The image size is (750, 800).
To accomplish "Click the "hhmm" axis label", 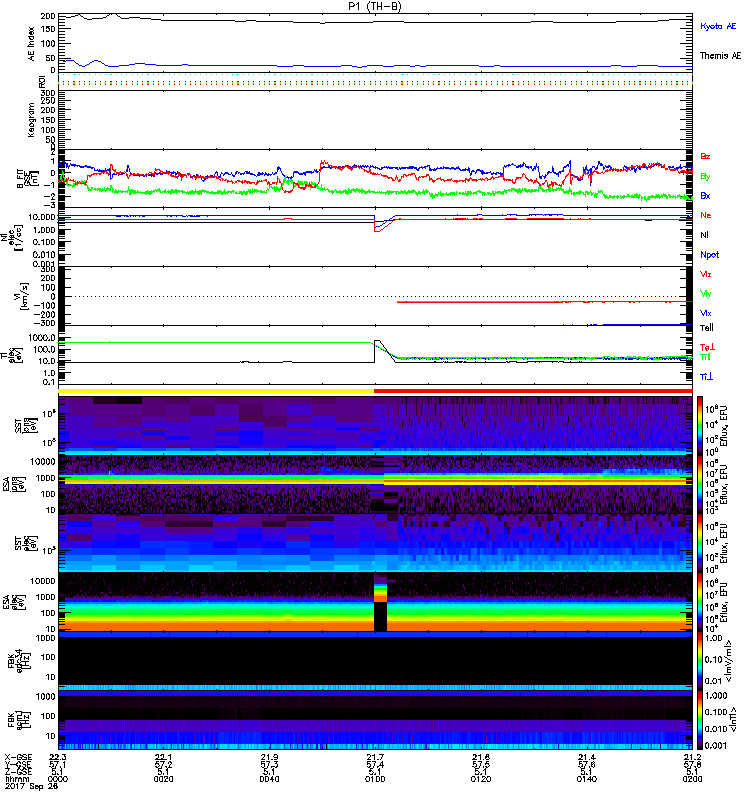I will [15, 779].
